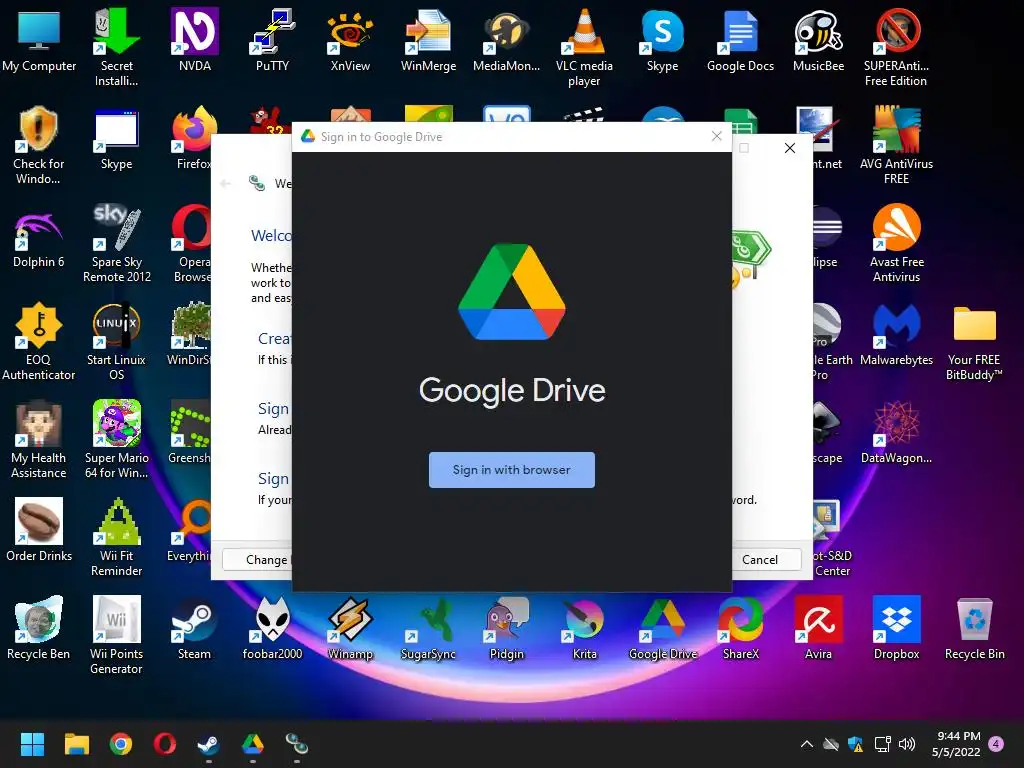The width and height of the screenshot is (1024, 768).
Task: Click the Change button in the background window
Action: click(258, 560)
